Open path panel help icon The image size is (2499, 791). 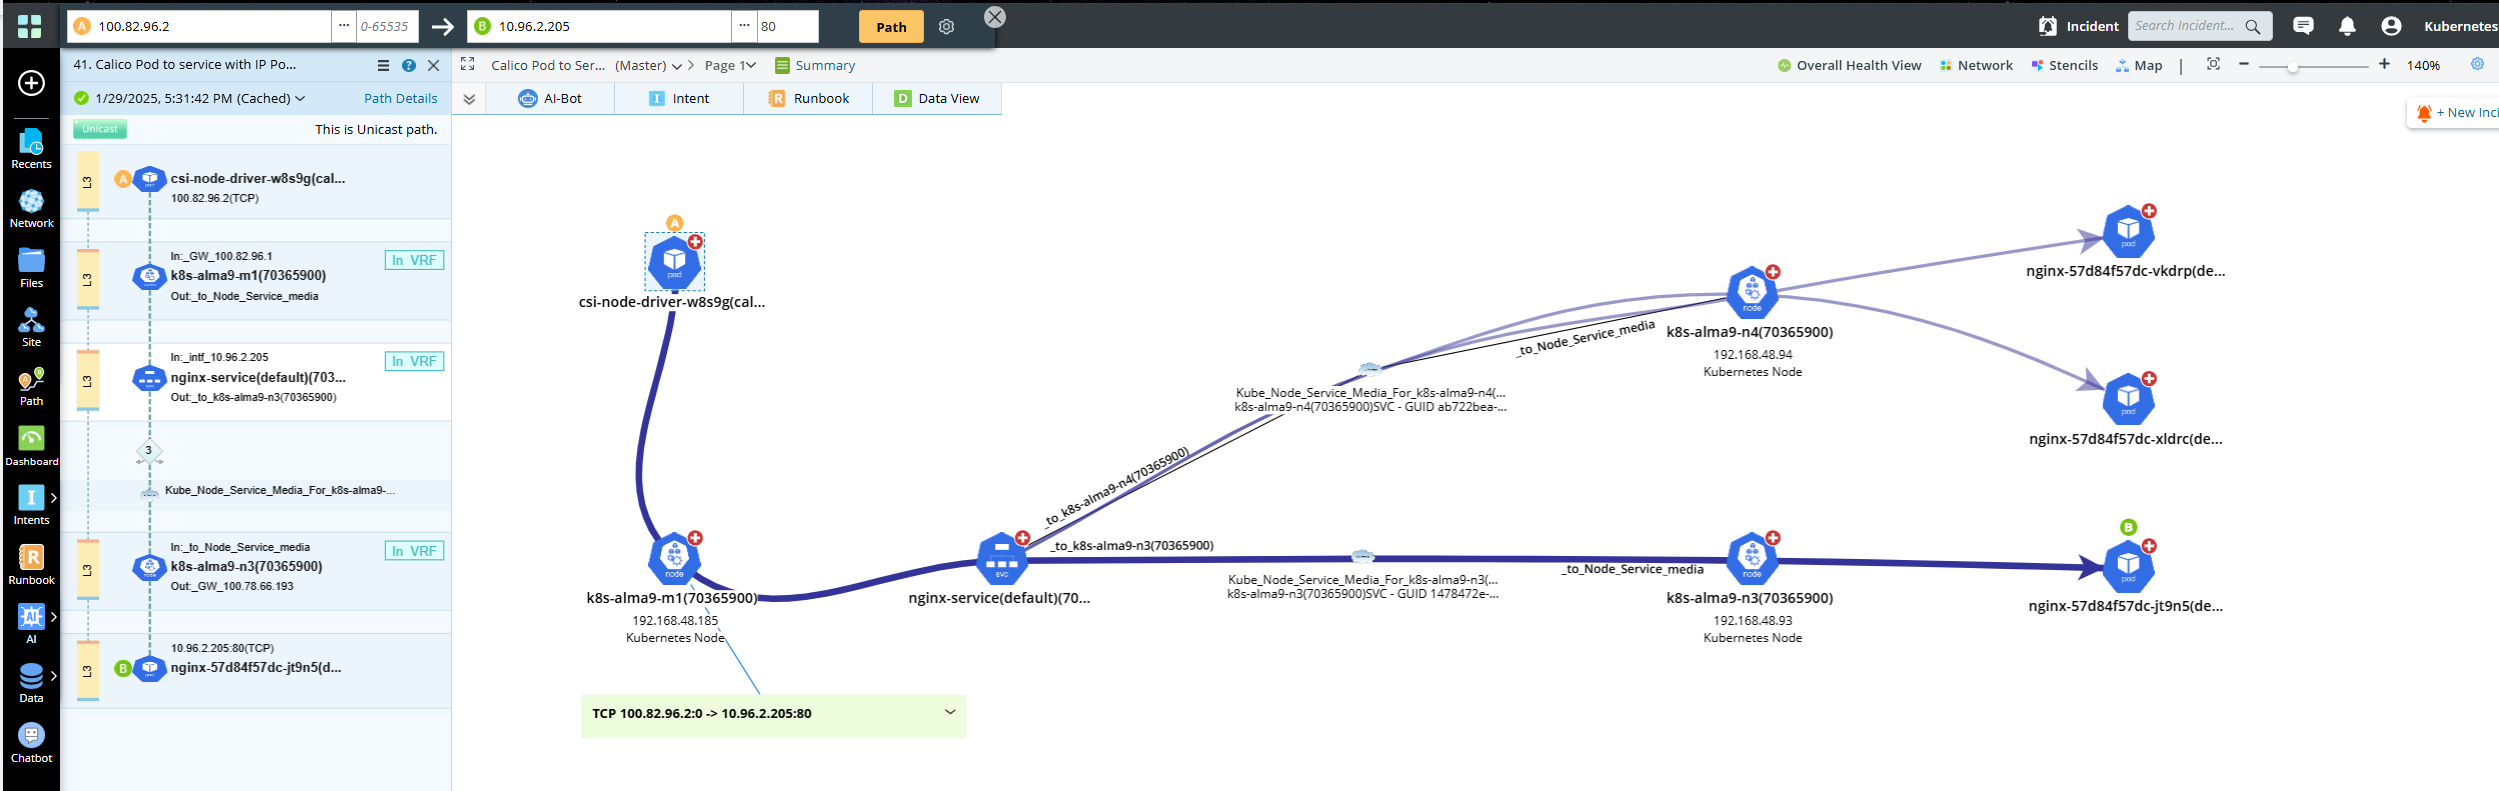point(408,65)
